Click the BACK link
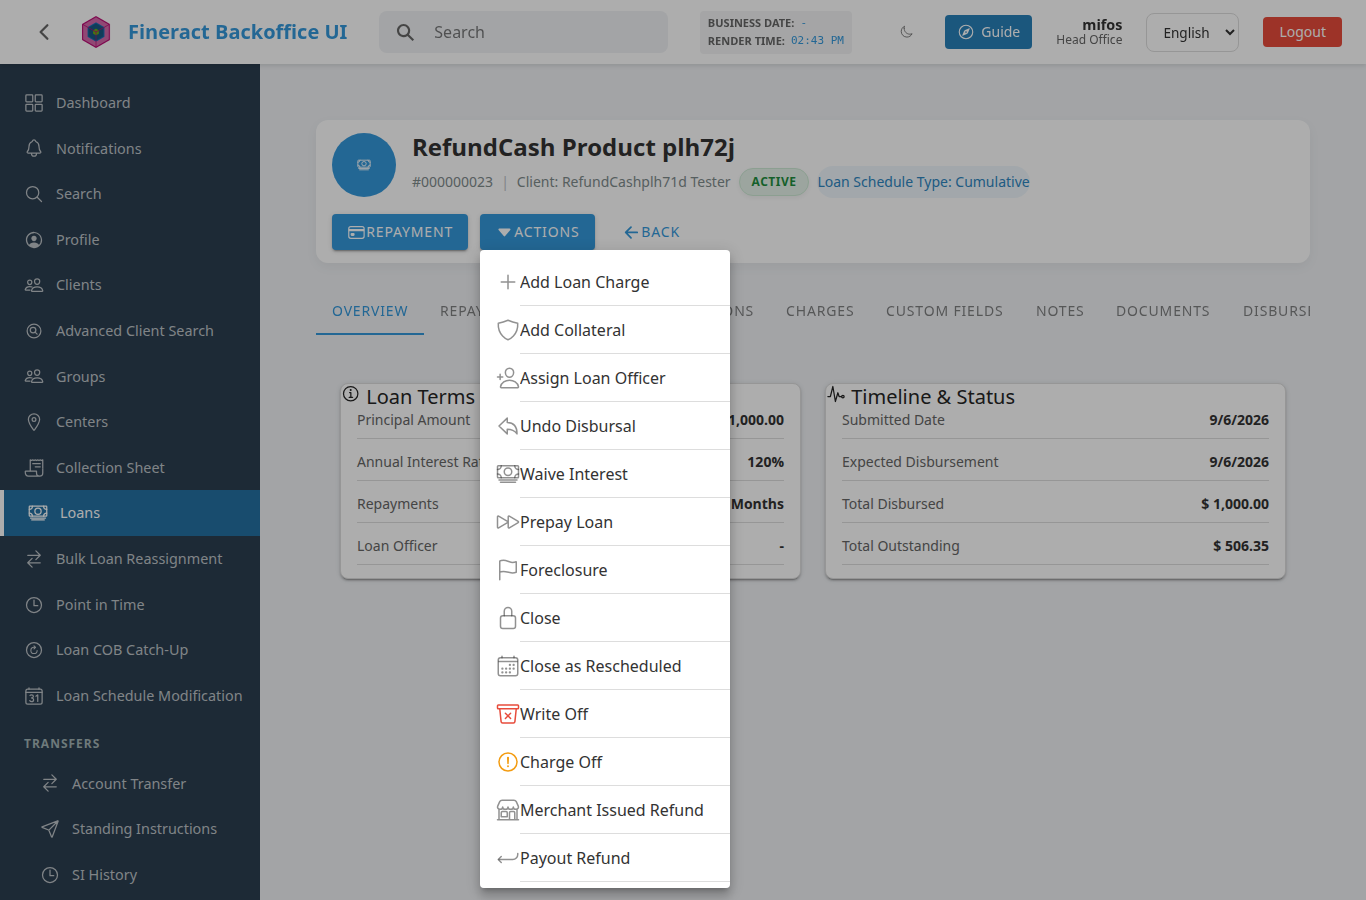Image resolution: width=1366 pixels, height=900 pixels. pos(652,232)
